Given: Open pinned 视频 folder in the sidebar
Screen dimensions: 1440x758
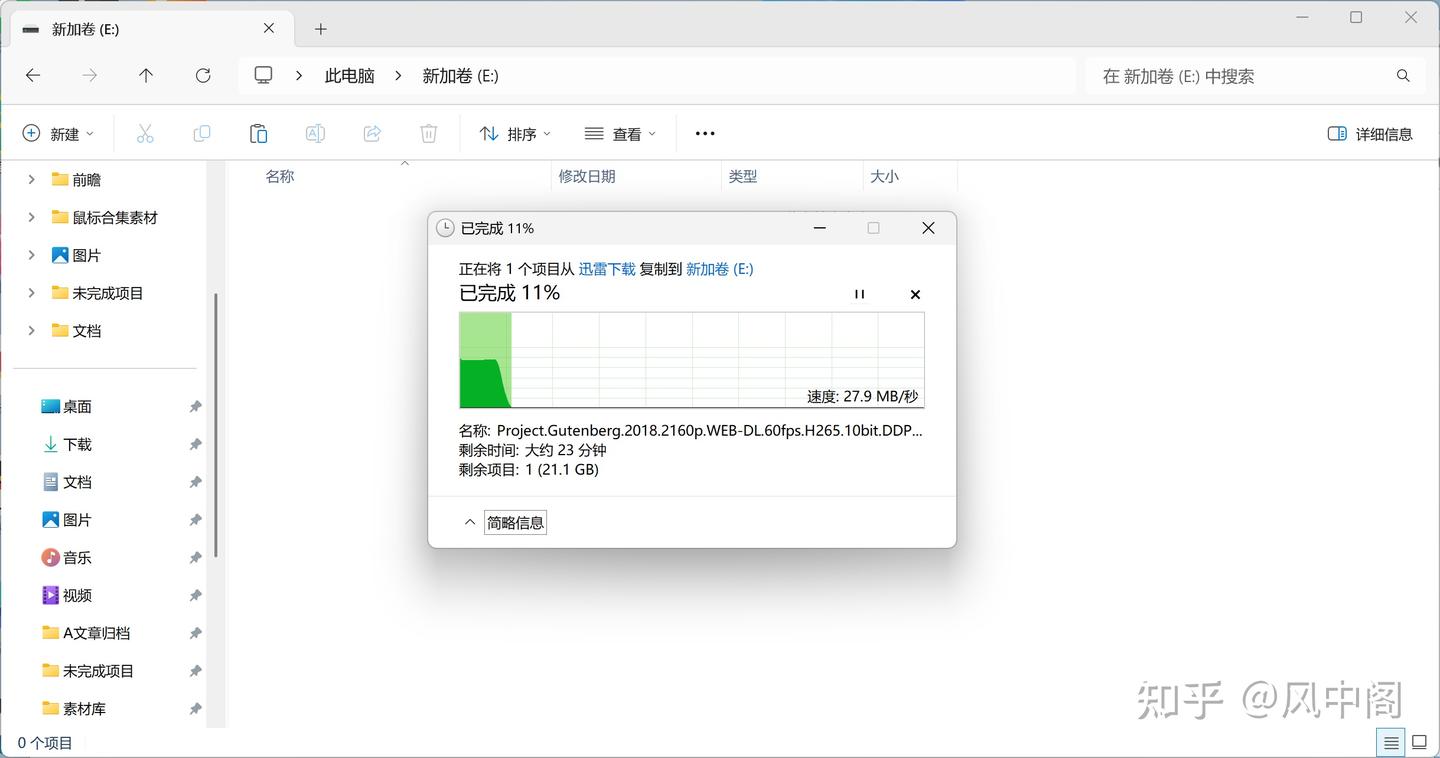Looking at the screenshot, I should (x=66, y=595).
